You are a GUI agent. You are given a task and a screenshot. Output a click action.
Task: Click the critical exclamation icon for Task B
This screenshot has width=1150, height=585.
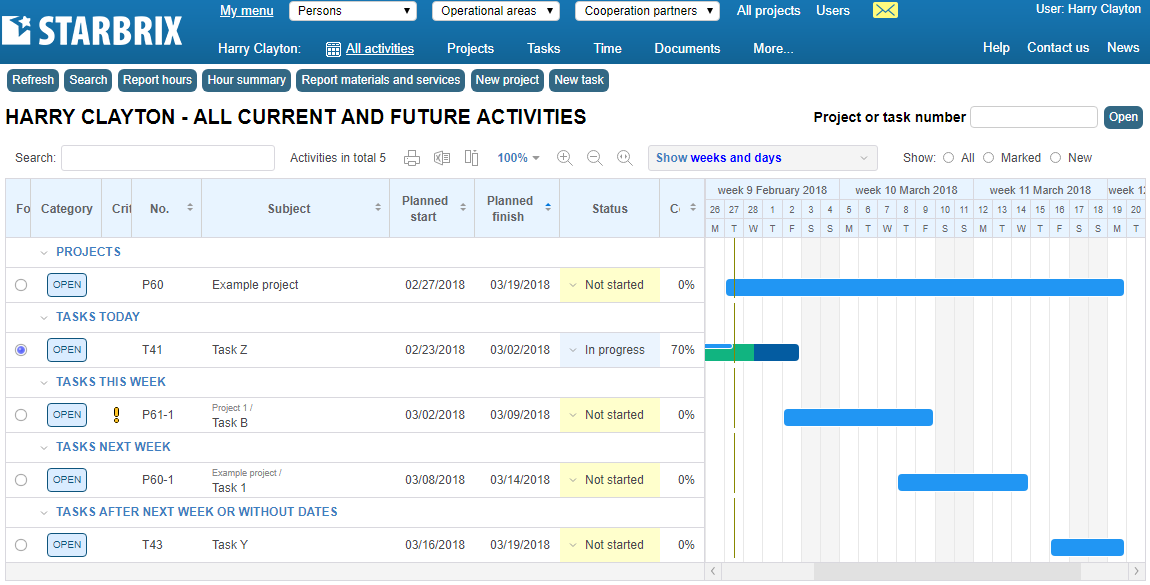[x=116, y=415]
